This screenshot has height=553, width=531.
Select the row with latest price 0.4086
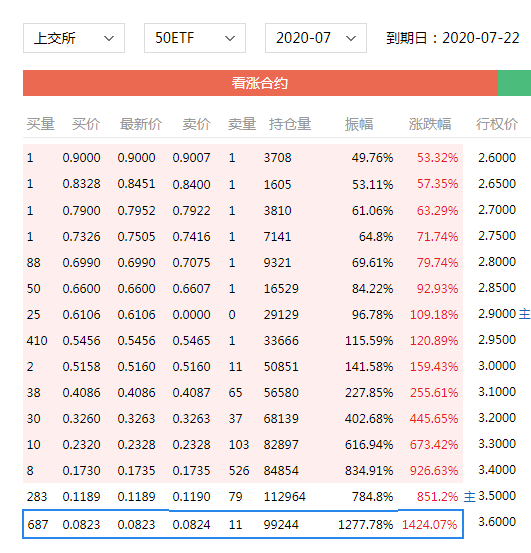(243, 393)
